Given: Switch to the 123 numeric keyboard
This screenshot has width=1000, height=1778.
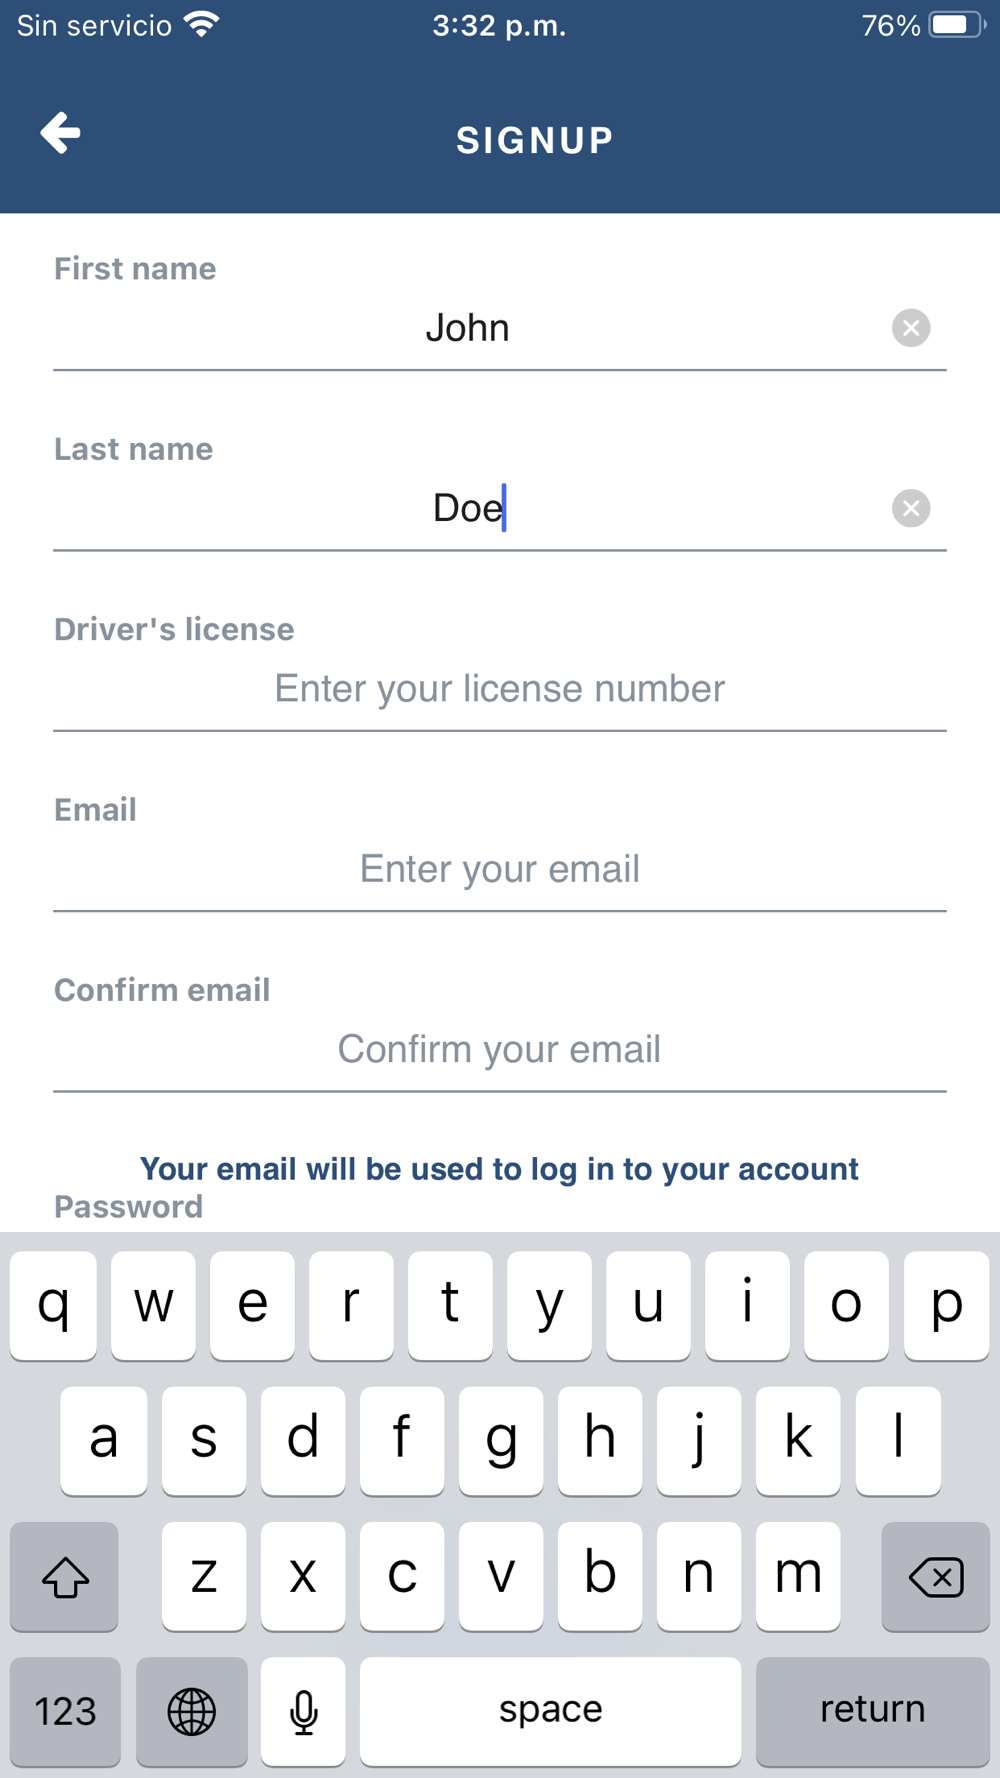Looking at the screenshot, I should (x=65, y=1711).
